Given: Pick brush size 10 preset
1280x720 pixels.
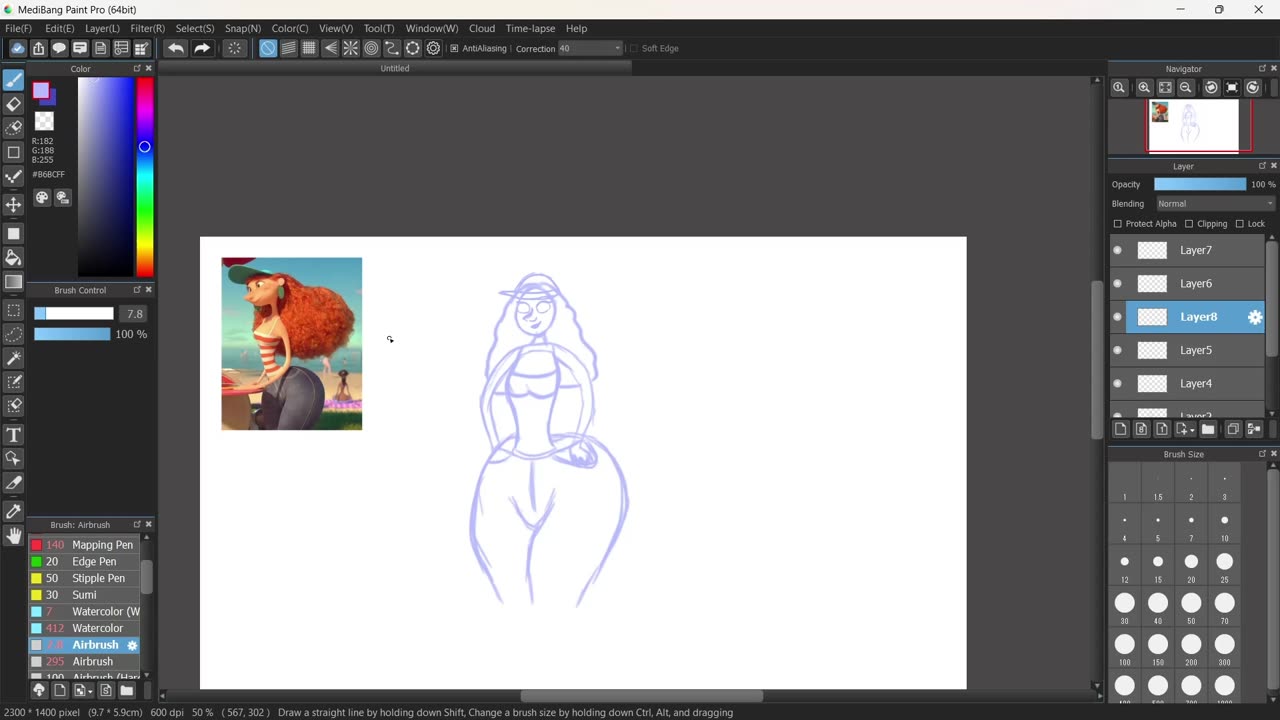Looking at the screenshot, I should pos(1224,525).
